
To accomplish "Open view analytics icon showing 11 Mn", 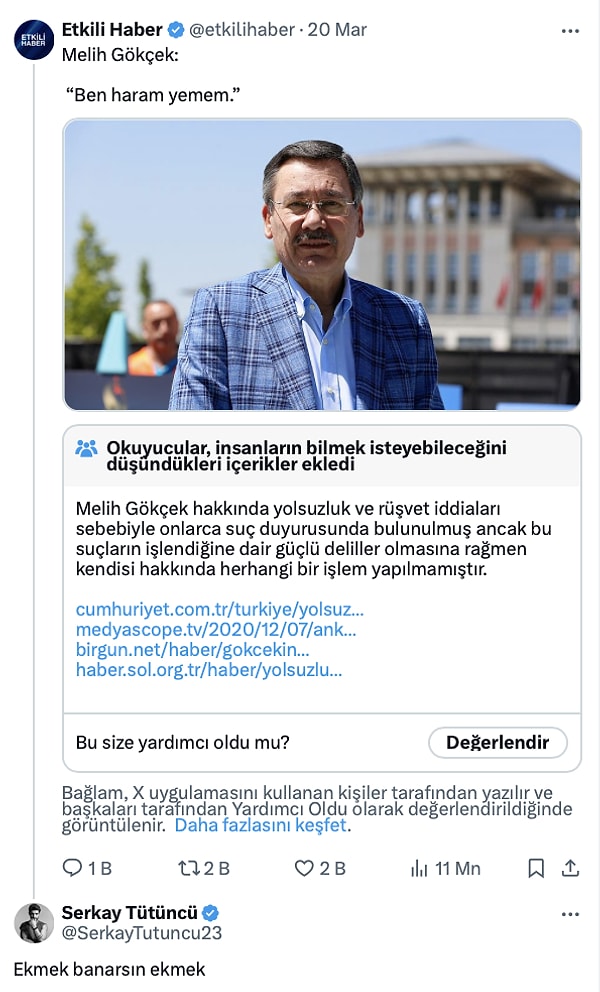I will click(x=419, y=869).
